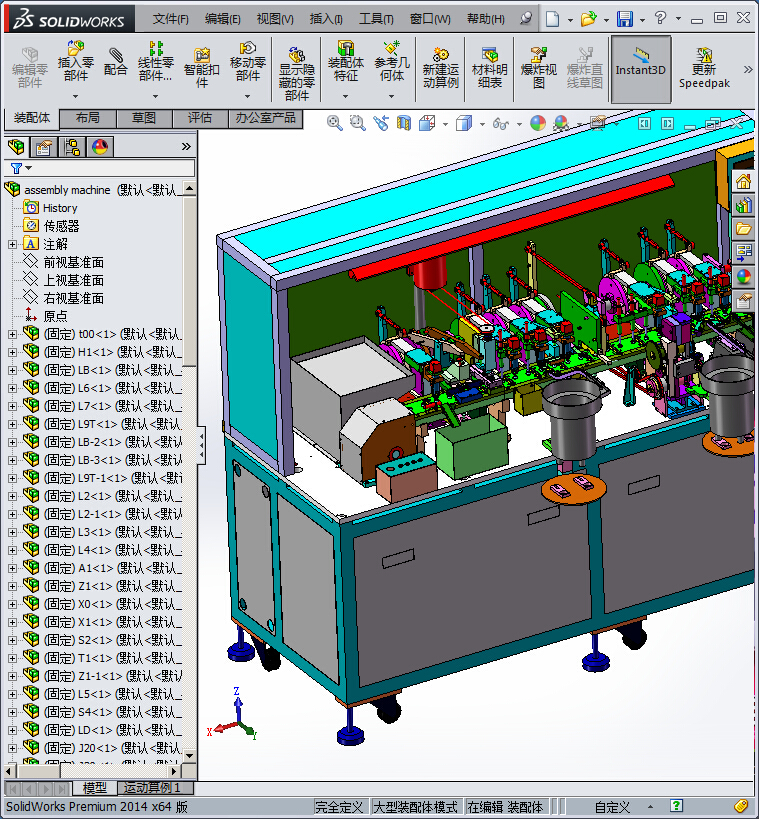This screenshot has width=759, height=819.
Task: Open the ConfigurationManager tab icon
Action: [x=72, y=147]
